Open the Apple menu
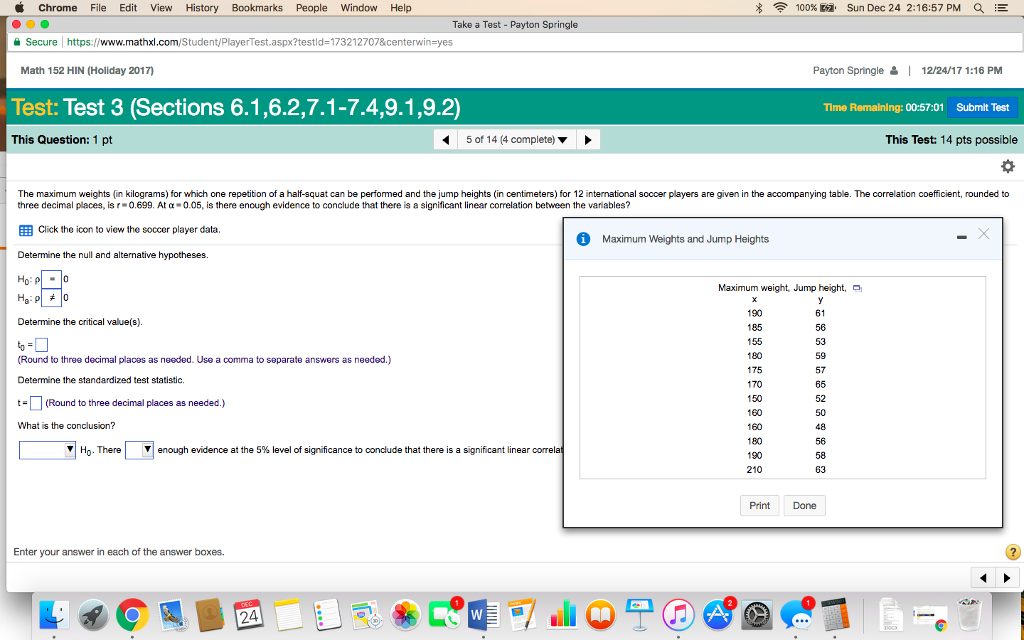Image resolution: width=1024 pixels, height=640 pixels. [18, 8]
